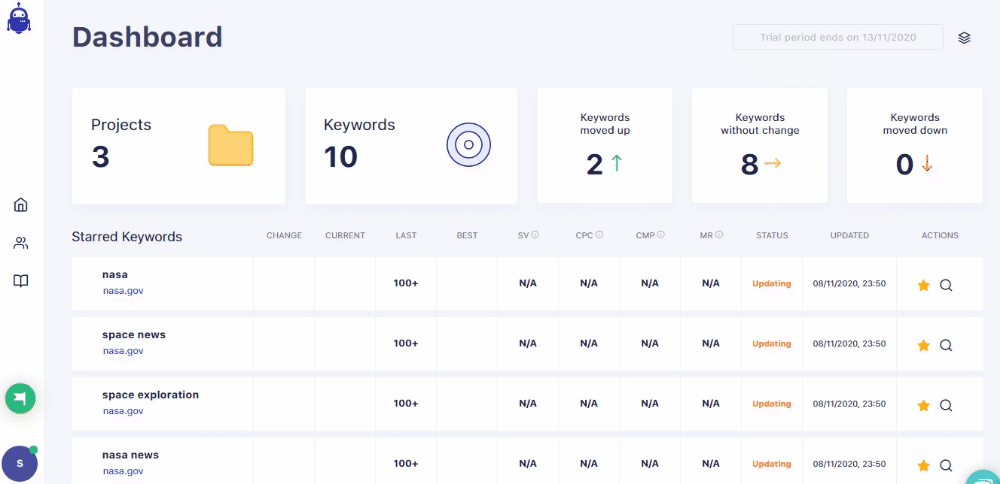The image size is (1000, 484).
Task: Open nasa.gov link under space exploration
Action: coord(123,411)
